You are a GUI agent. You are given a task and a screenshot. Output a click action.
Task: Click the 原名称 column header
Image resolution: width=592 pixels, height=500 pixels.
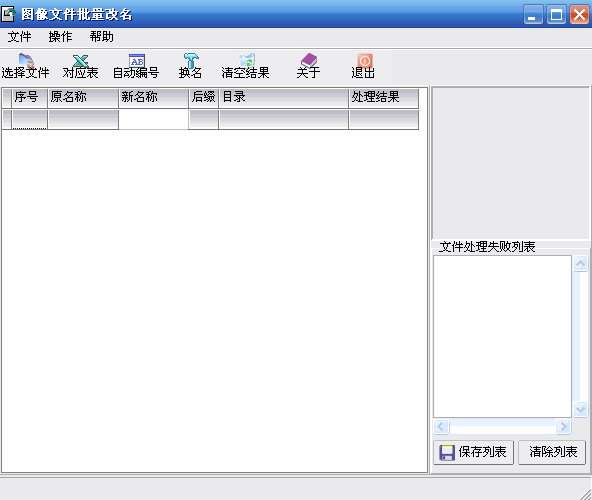[83, 98]
